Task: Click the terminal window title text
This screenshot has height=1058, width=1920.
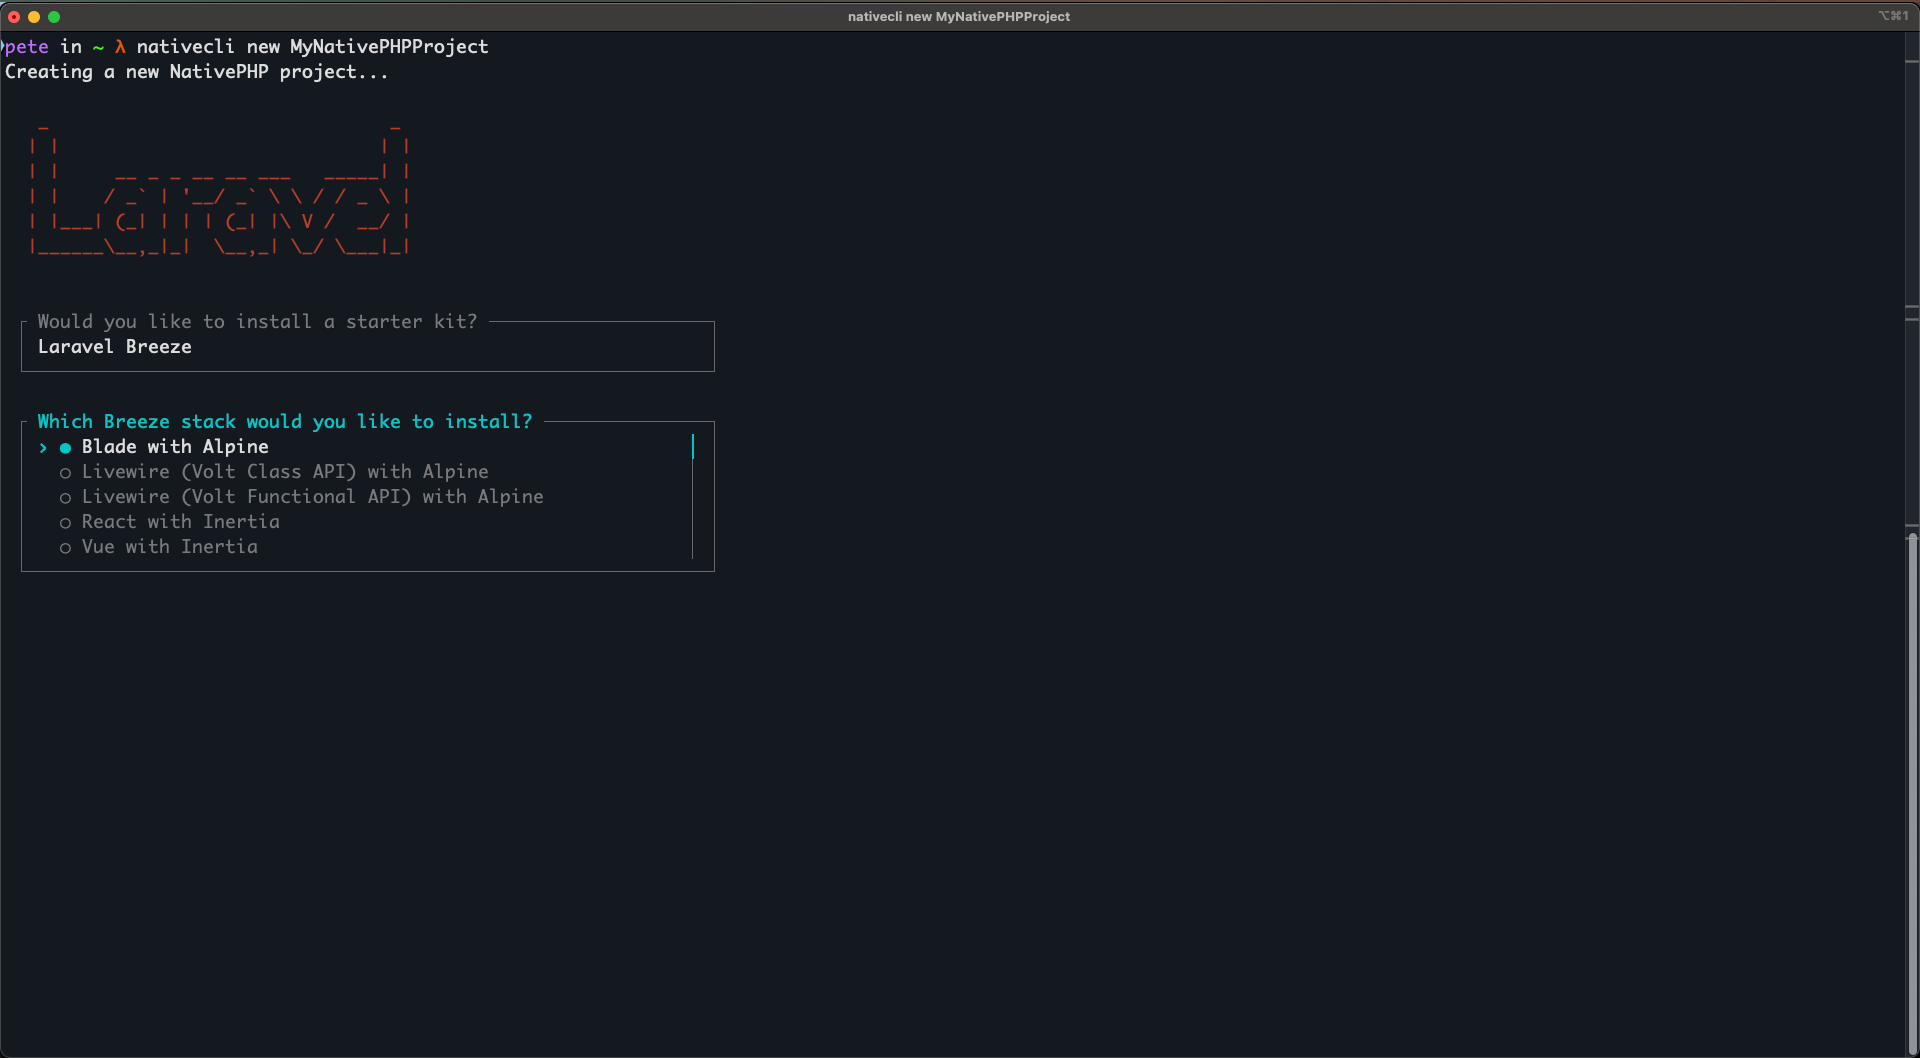Action: tap(959, 16)
